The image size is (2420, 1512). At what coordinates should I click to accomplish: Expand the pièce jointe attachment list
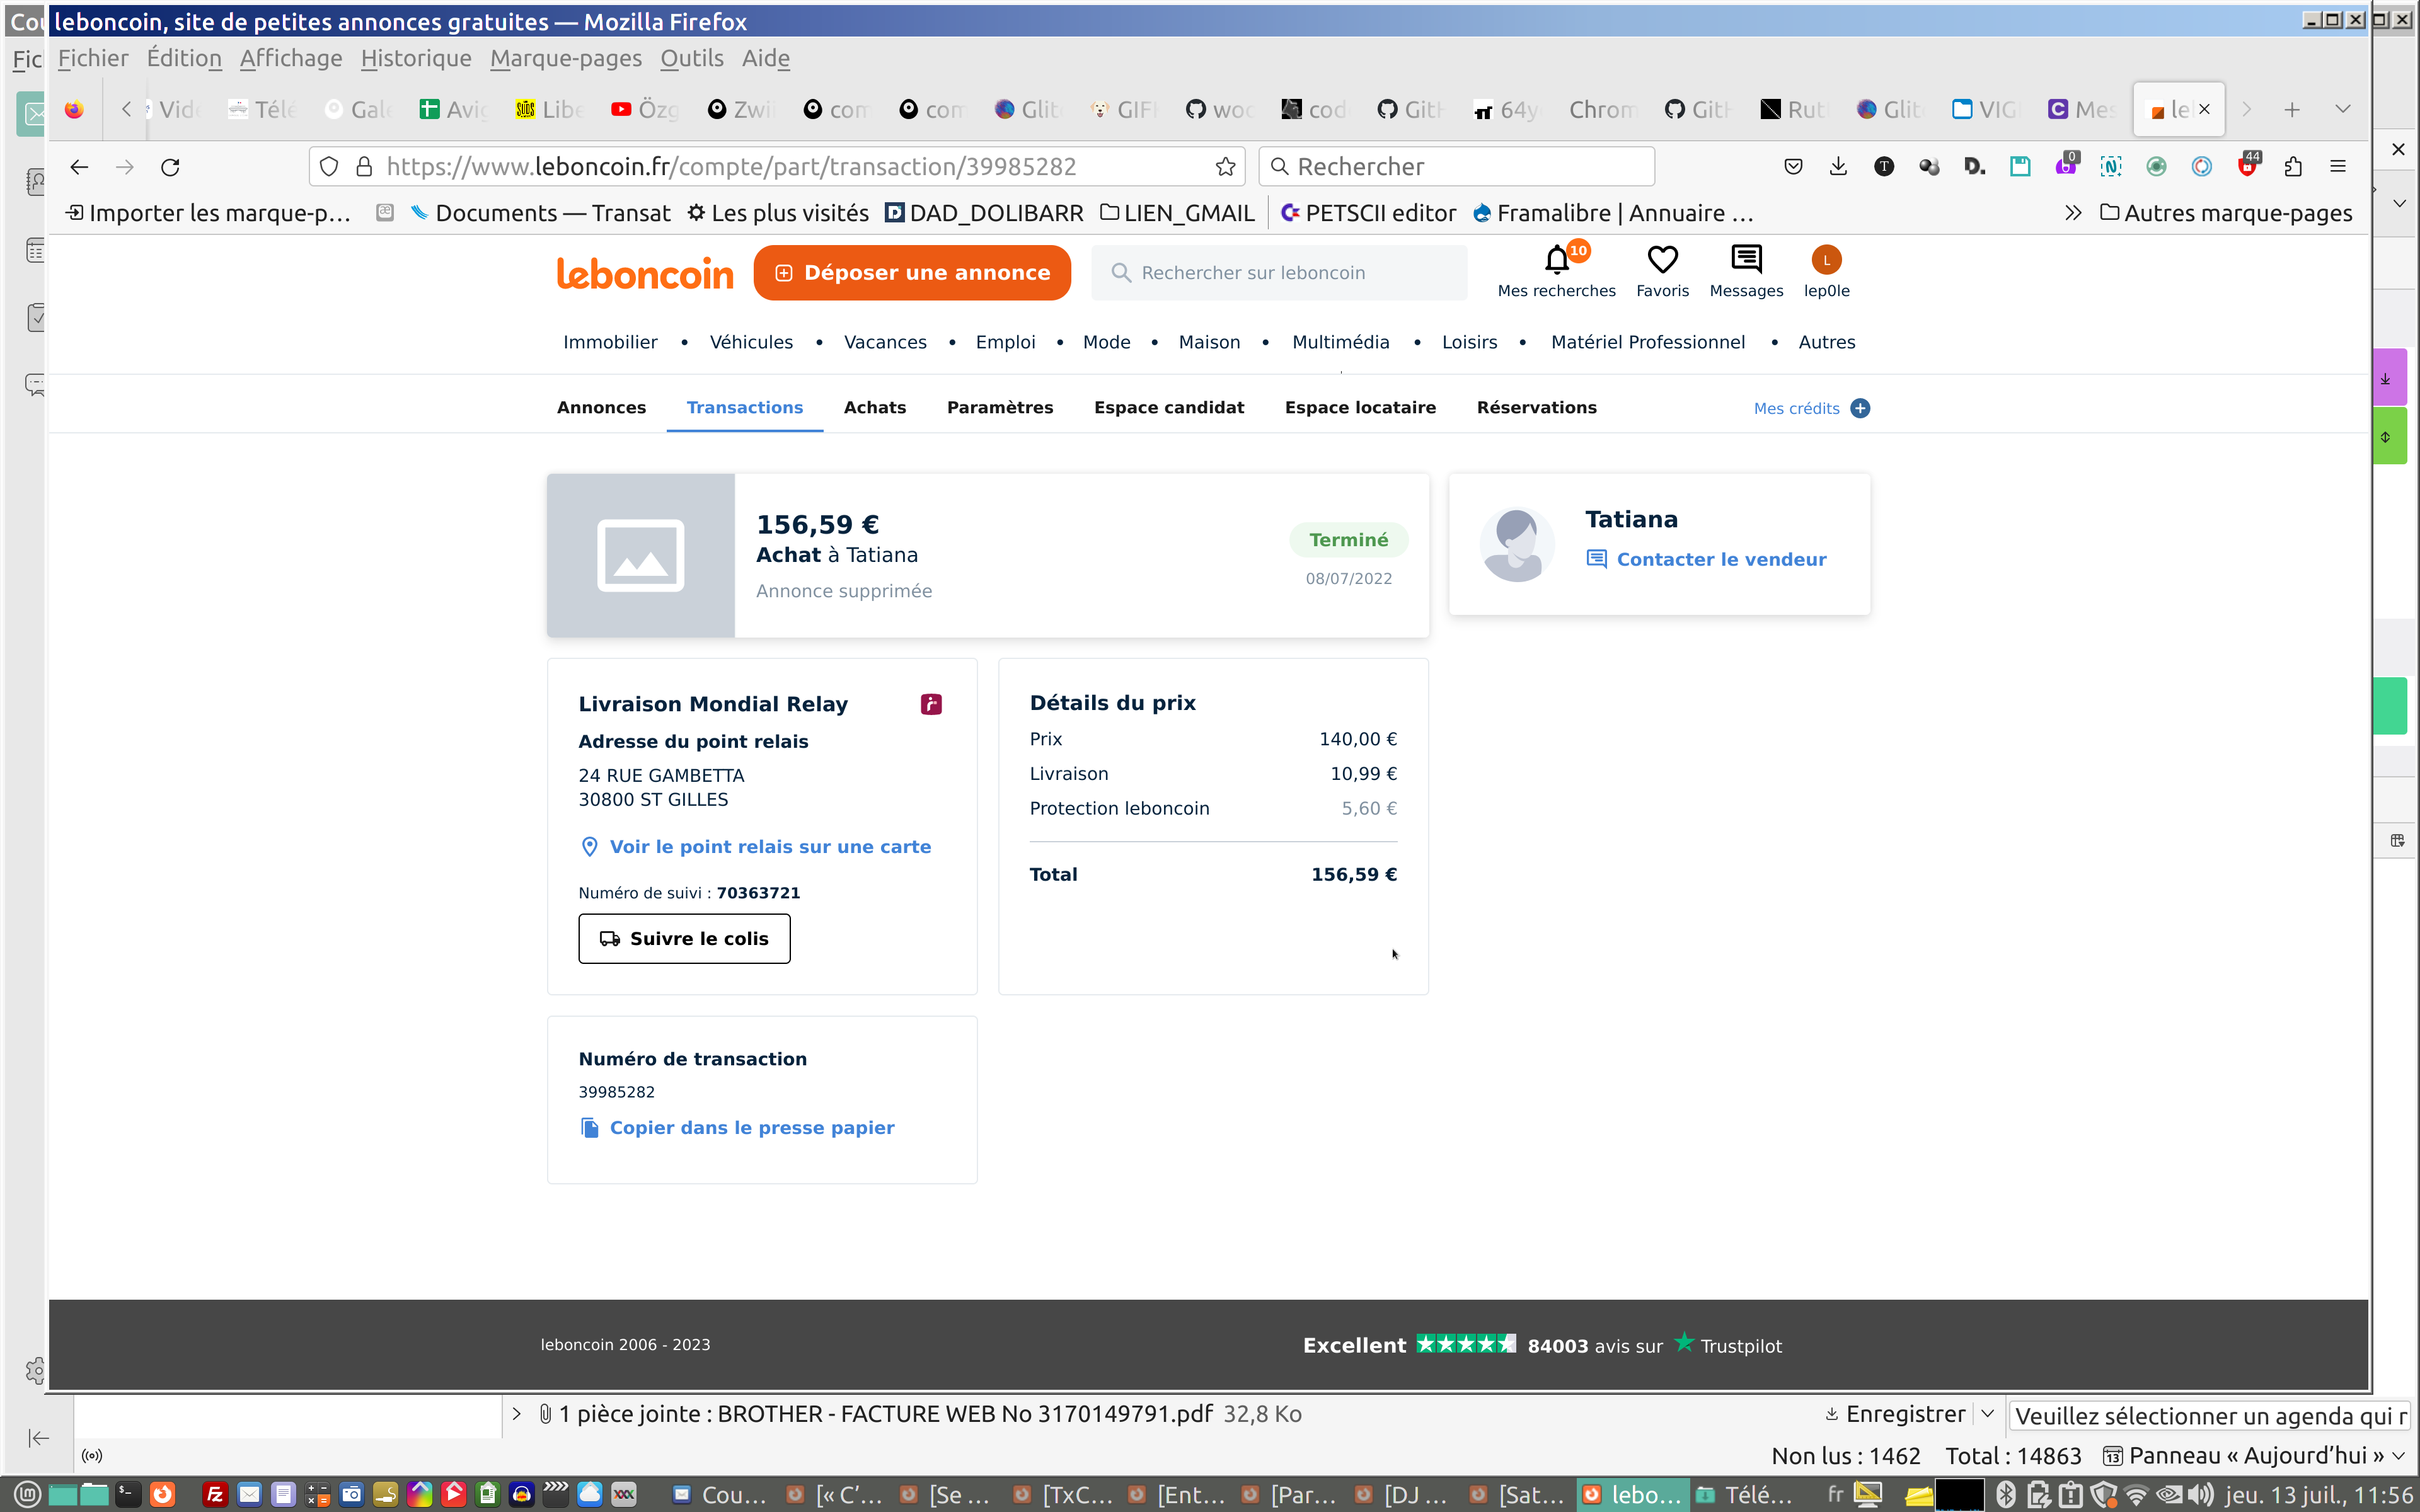coord(517,1414)
